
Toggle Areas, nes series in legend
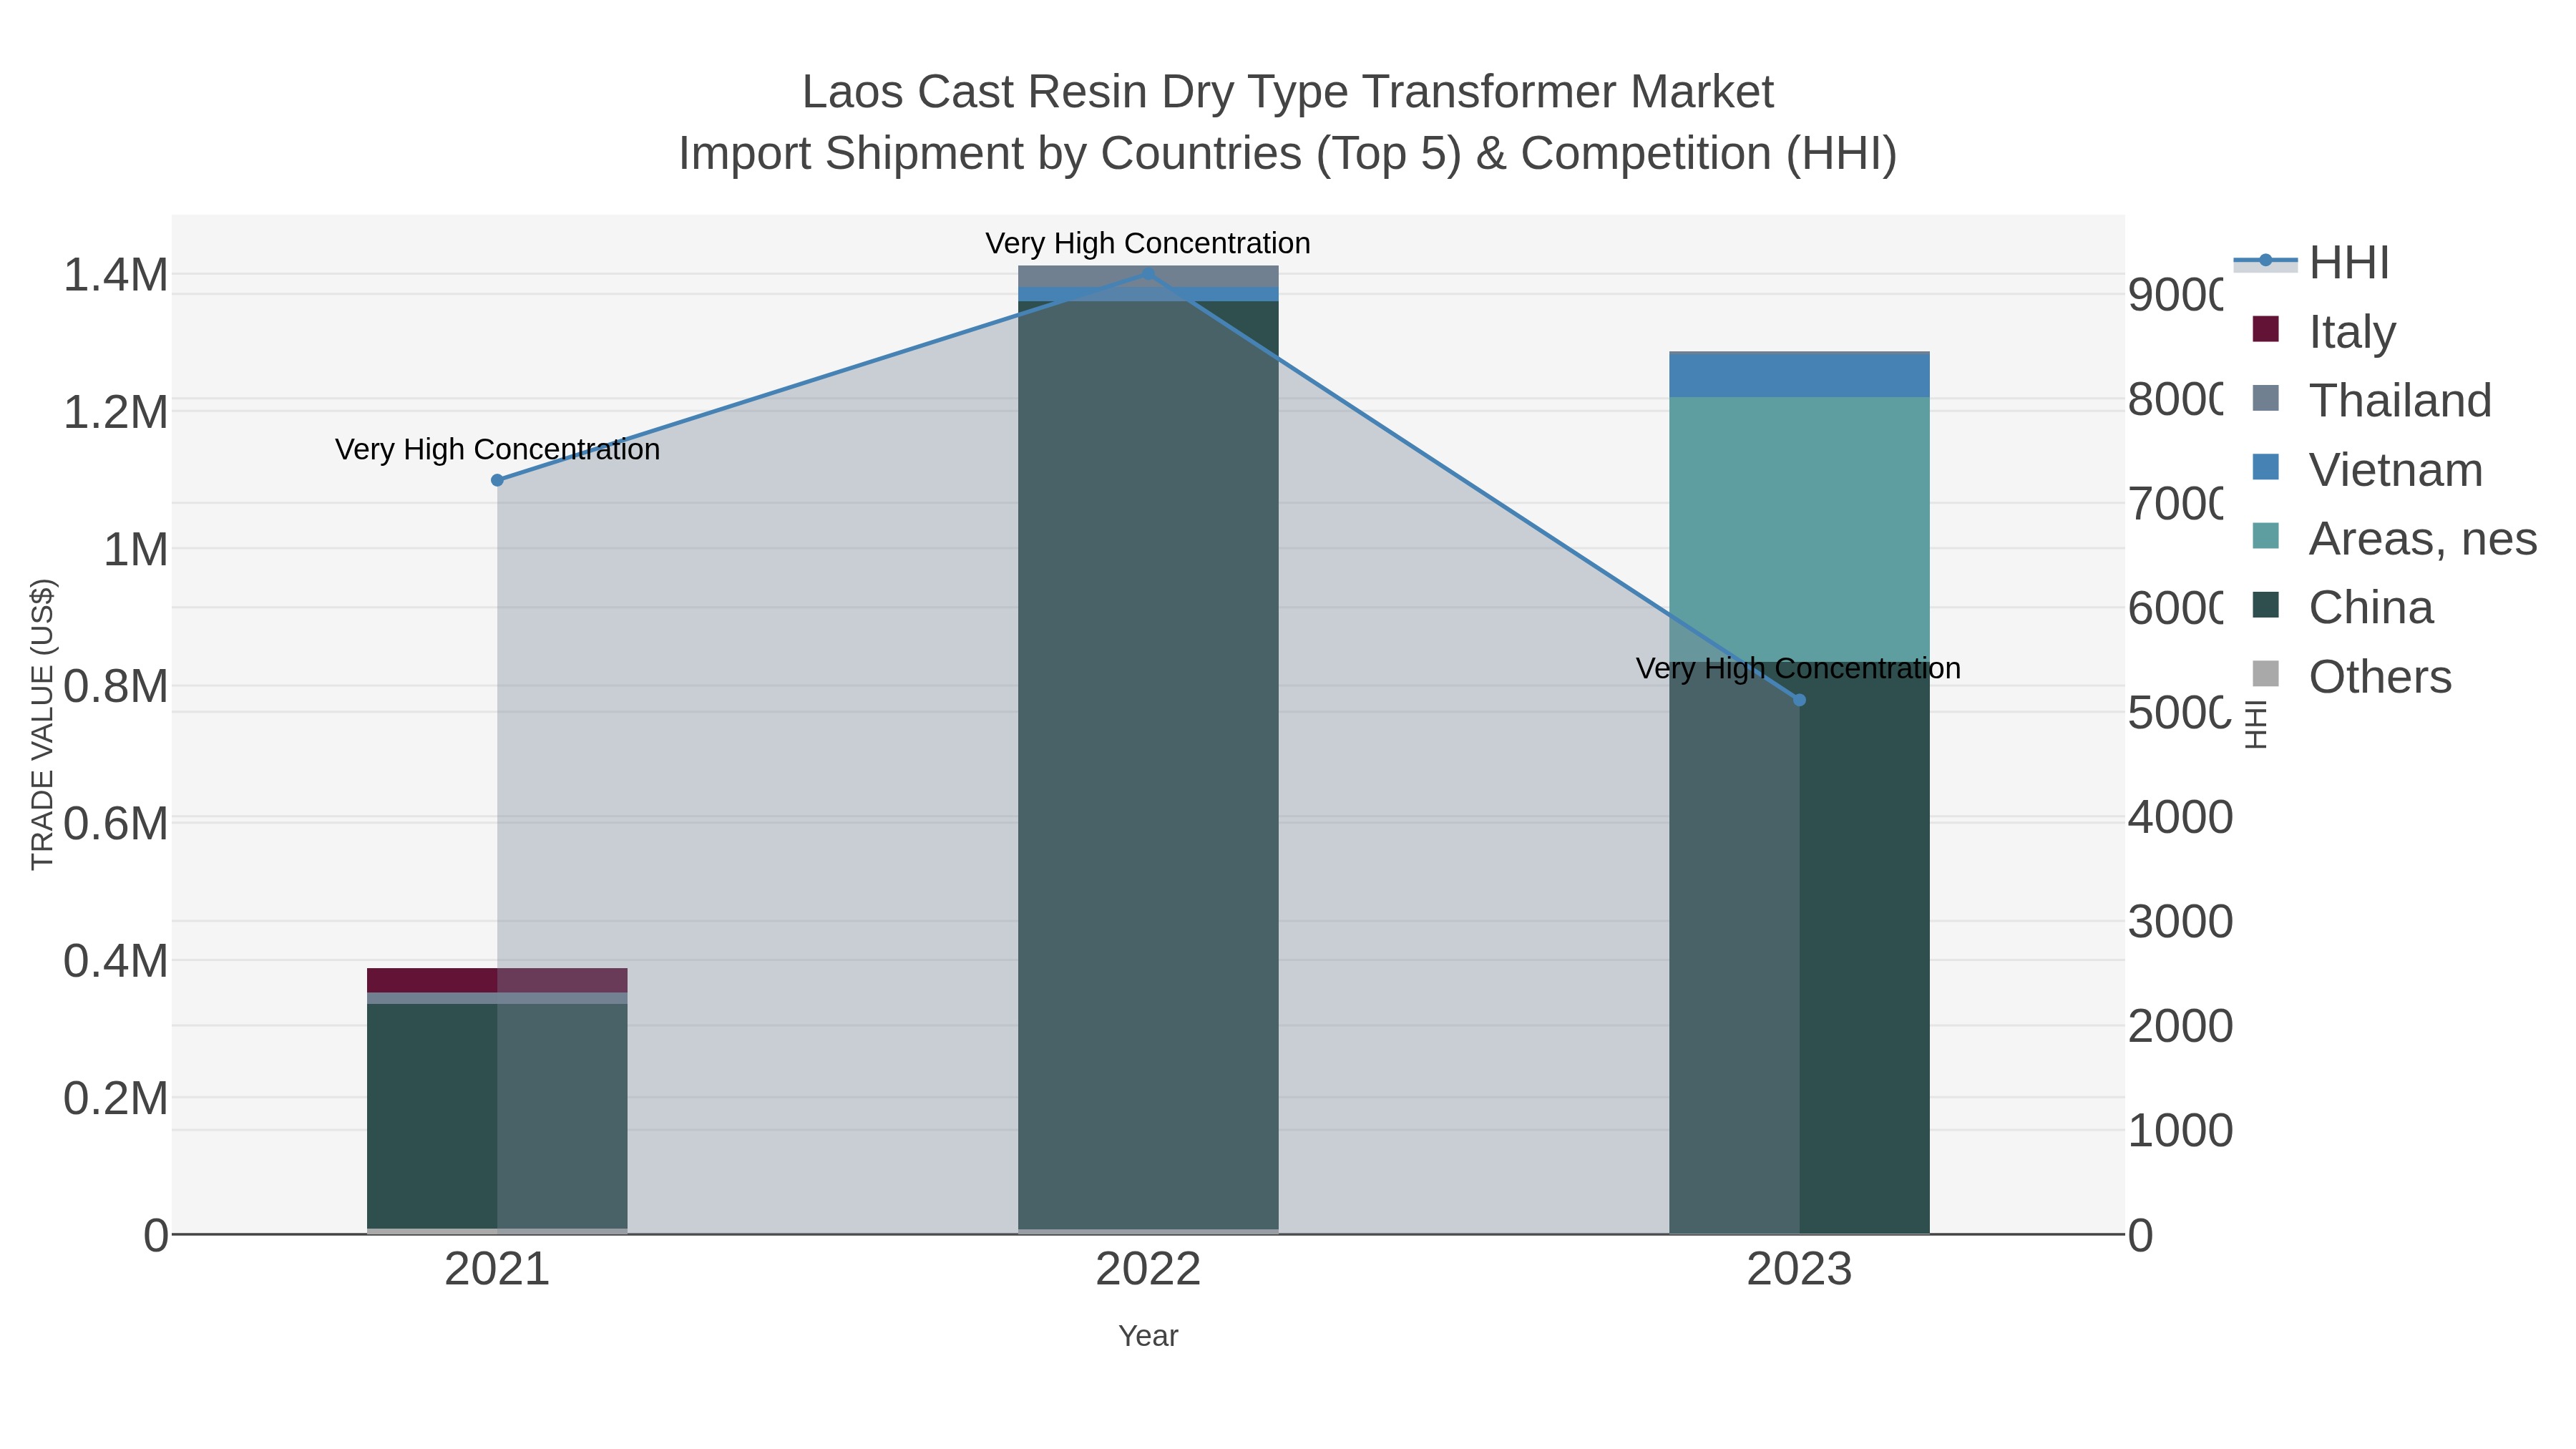point(2394,538)
